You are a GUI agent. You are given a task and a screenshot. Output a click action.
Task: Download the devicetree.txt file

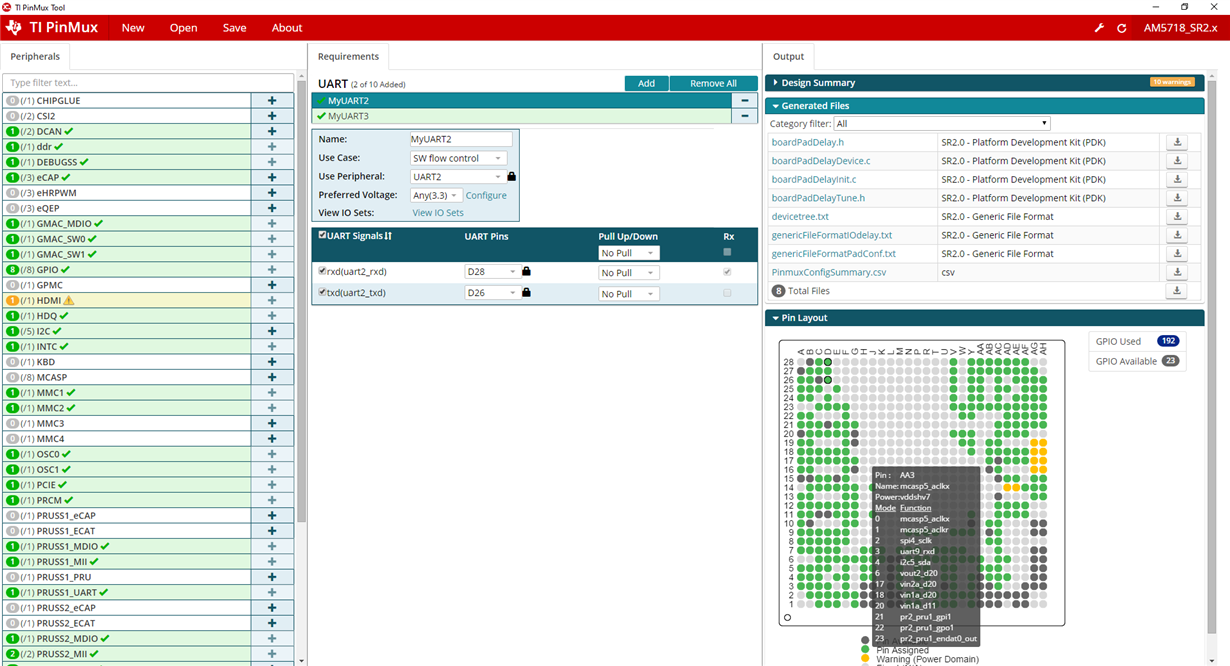pos(1178,216)
